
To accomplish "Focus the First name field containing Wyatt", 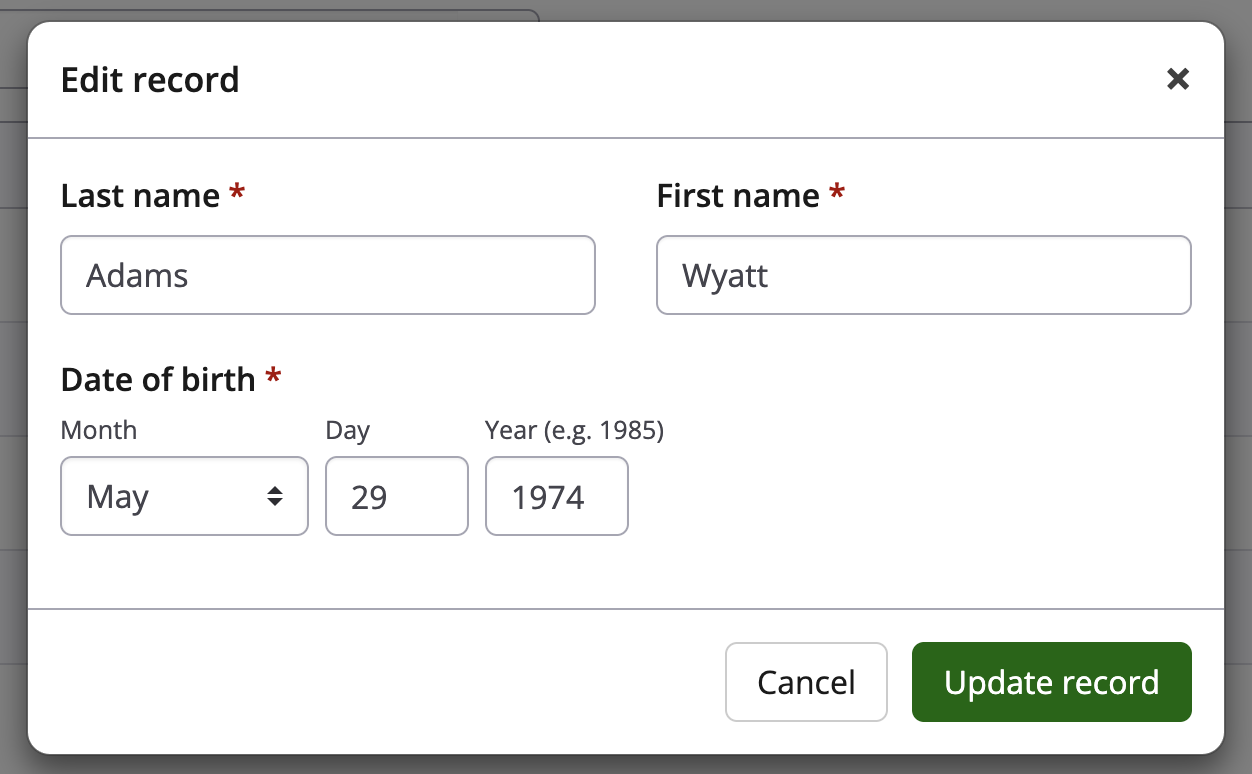I will click(923, 275).
